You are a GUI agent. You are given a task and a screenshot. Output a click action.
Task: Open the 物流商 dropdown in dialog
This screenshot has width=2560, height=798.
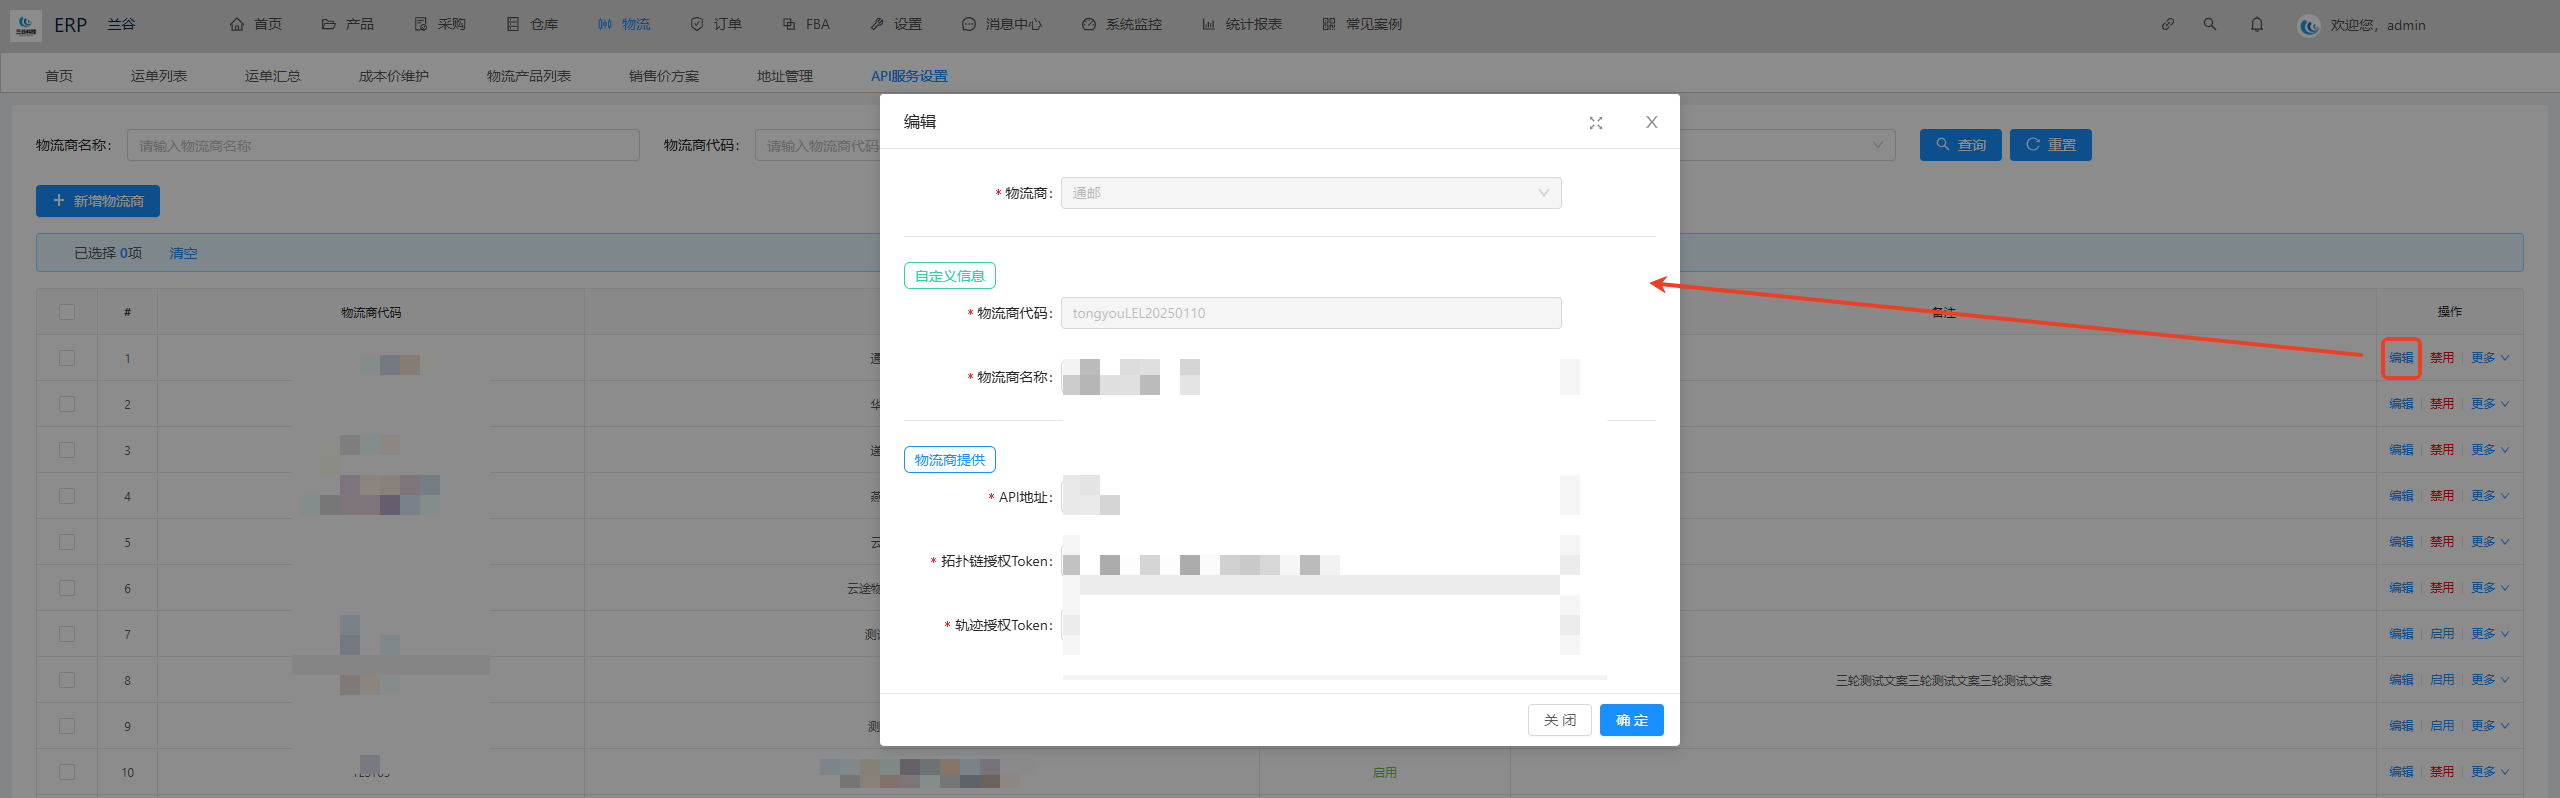pos(1310,193)
